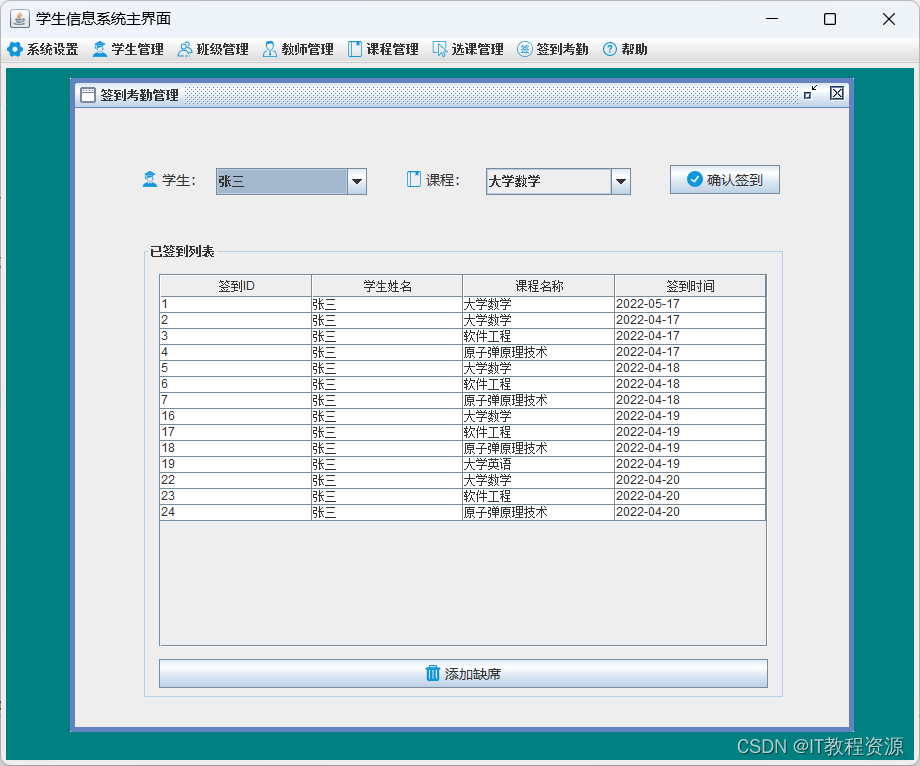Click the student icon beside 学生 label
This screenshot has width=920, height=766.
150,179
